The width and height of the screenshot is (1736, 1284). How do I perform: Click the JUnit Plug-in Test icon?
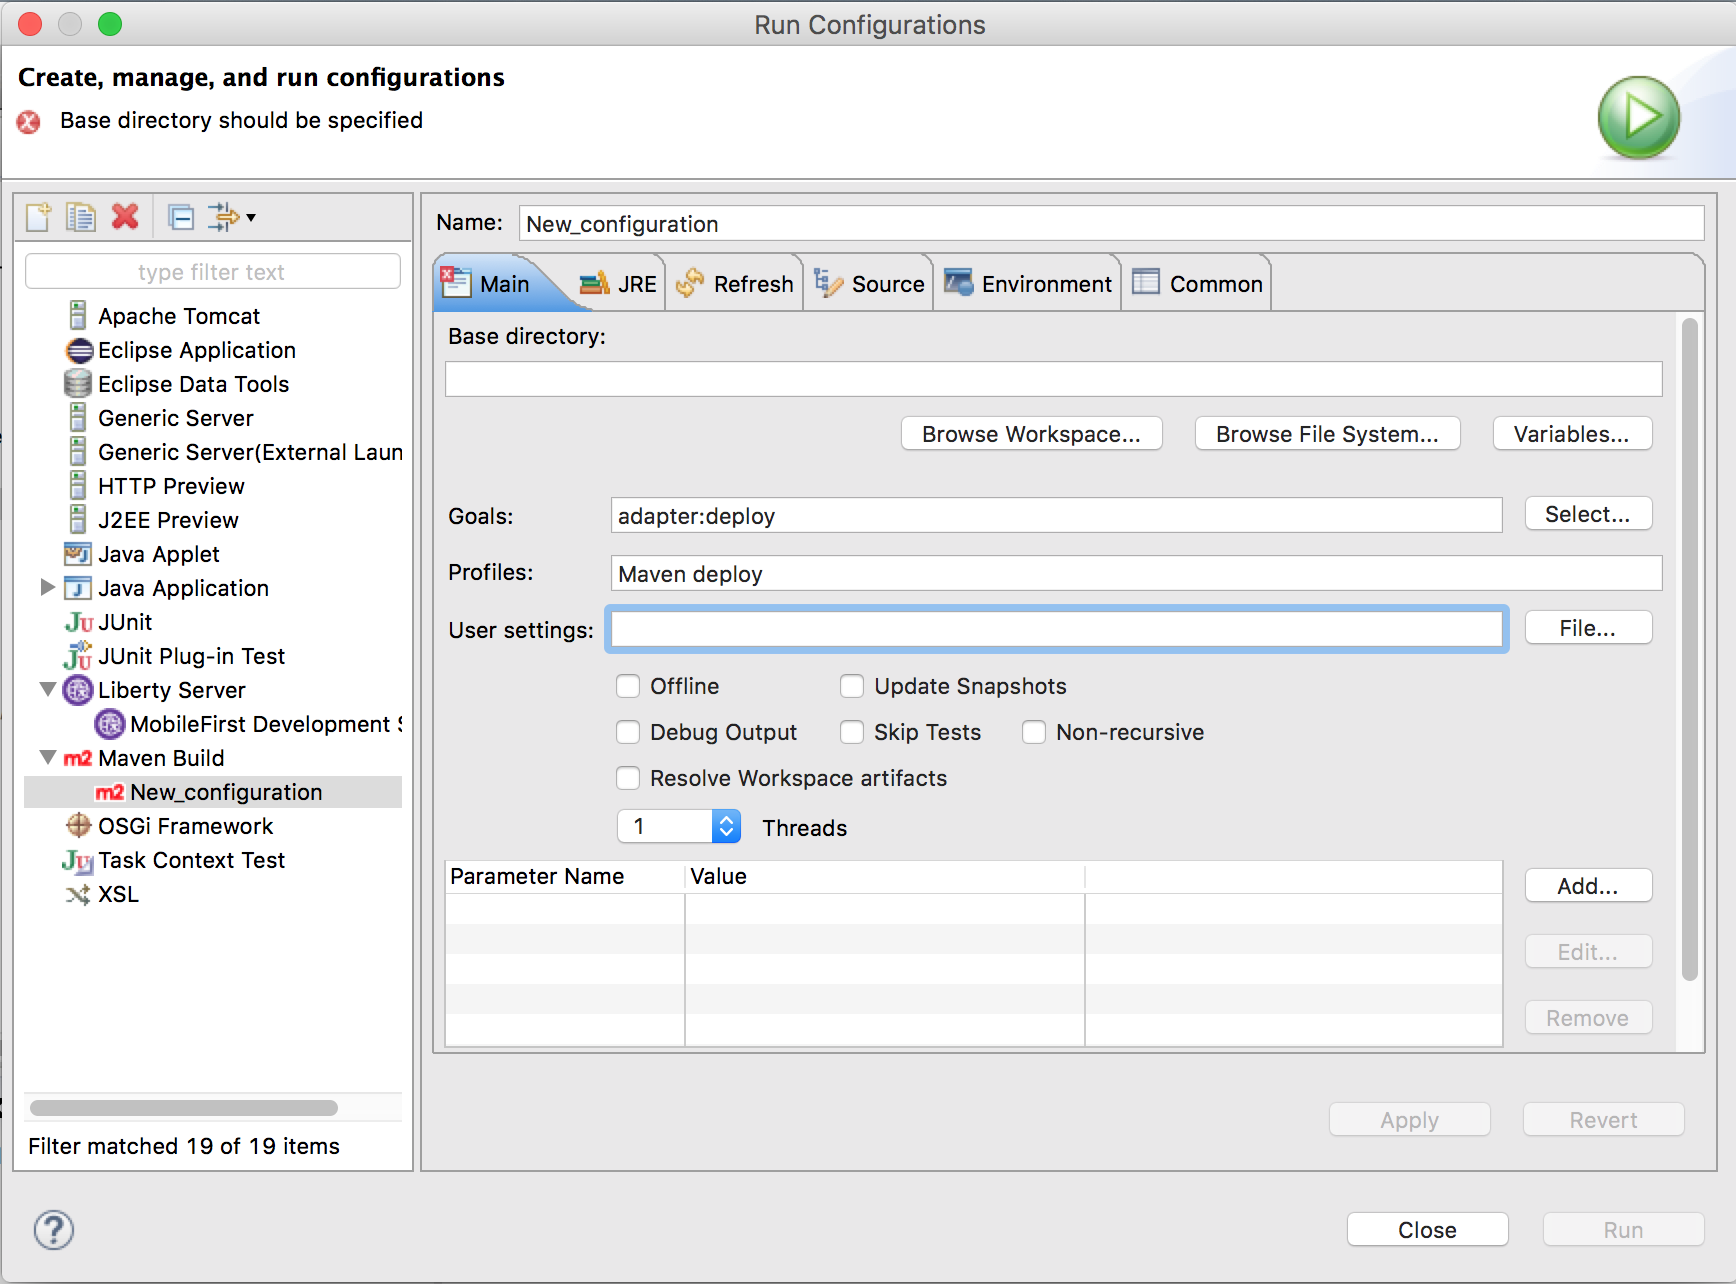78,656
